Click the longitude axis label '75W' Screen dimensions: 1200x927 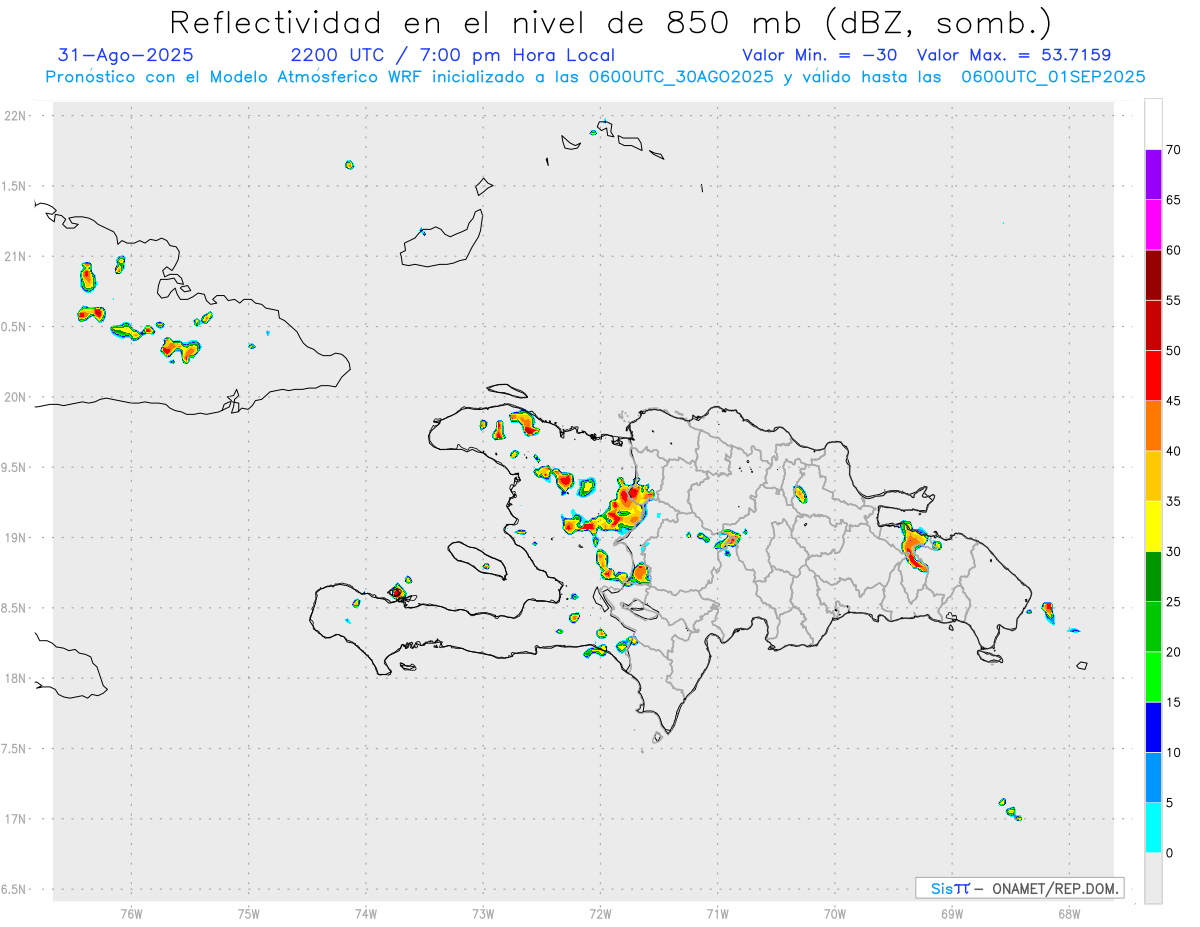click(x=249, y=914)
